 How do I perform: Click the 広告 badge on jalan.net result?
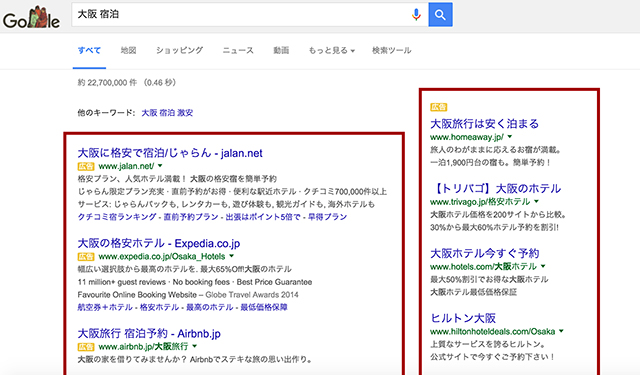(x=86, y=166)
